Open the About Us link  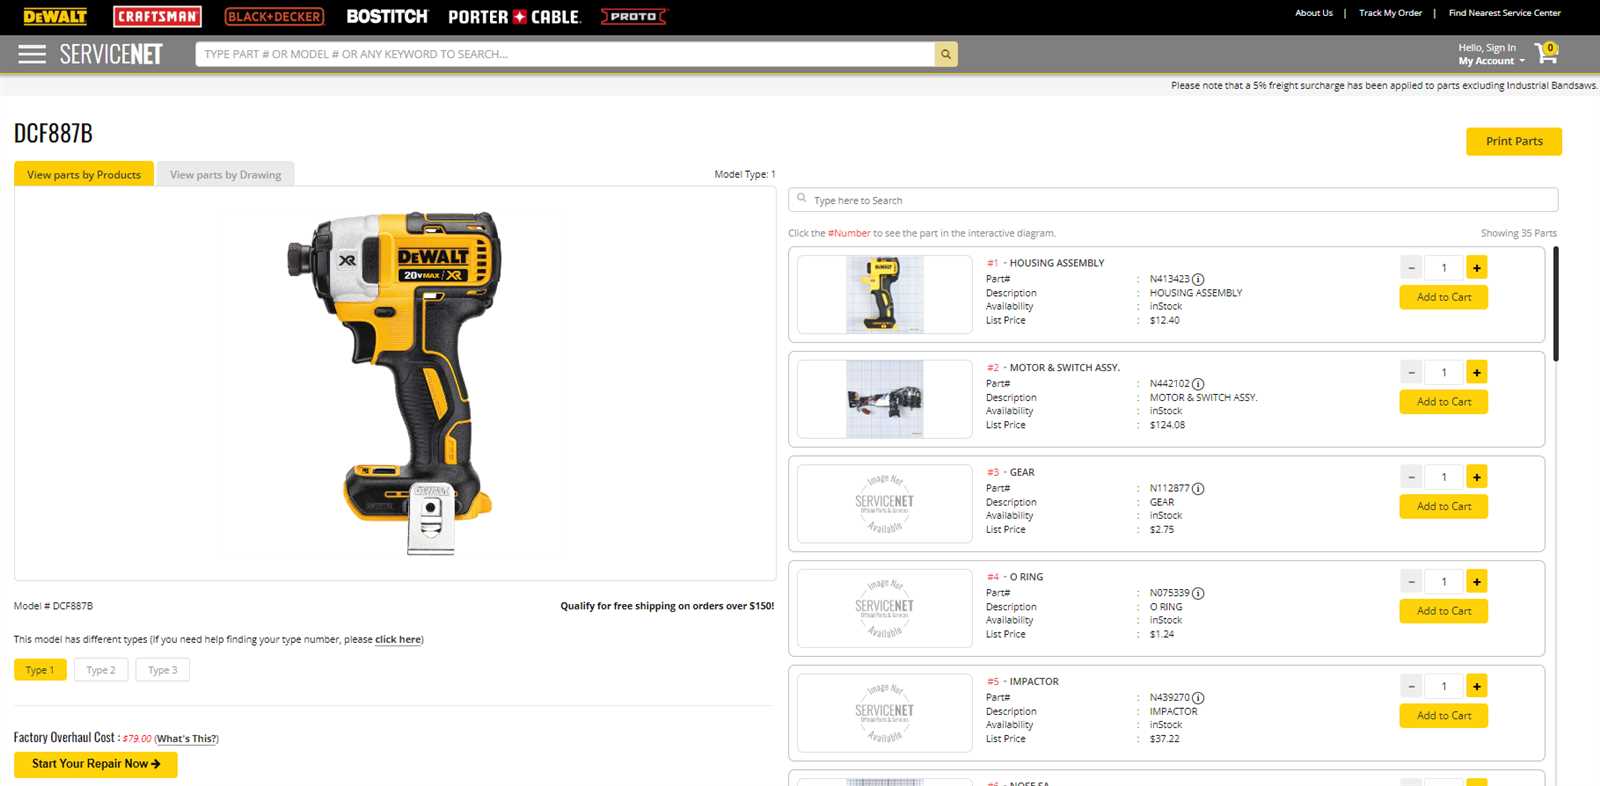click(1314, 13)
